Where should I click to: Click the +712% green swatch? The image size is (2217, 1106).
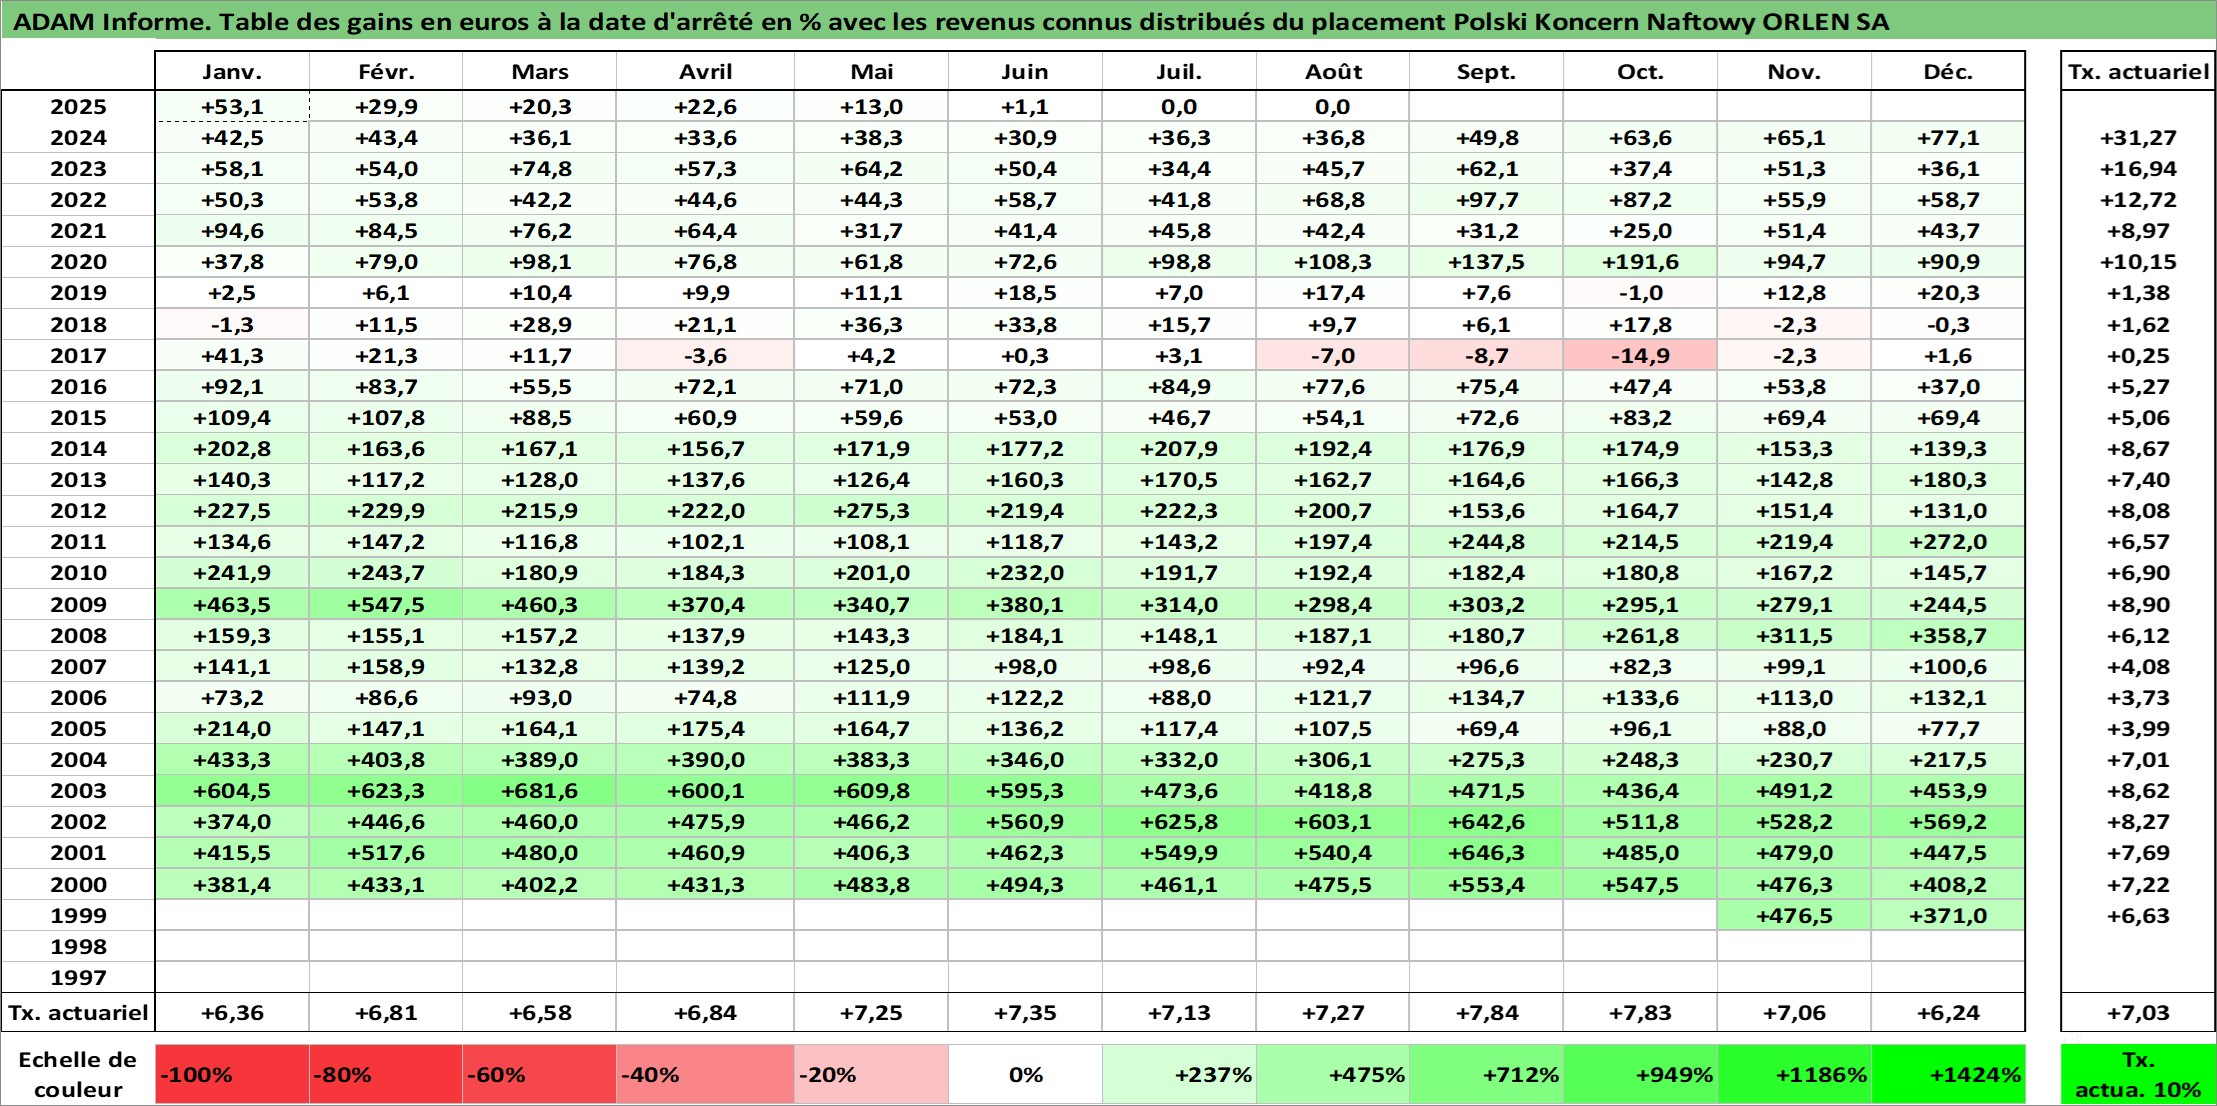pyautogui.click(x=1486, y=1075)
